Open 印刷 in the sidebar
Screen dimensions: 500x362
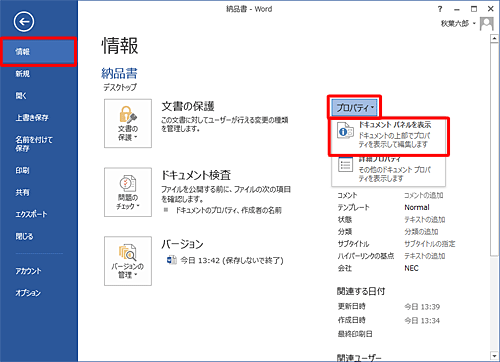22,170
